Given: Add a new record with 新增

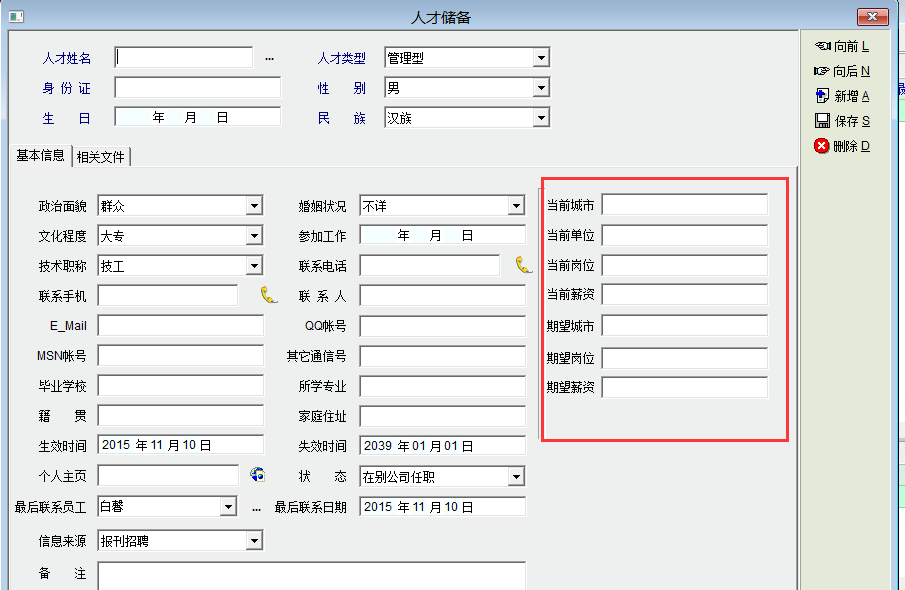Looking at the screenshot, I should pyautogui.click(x=841, y=96).
